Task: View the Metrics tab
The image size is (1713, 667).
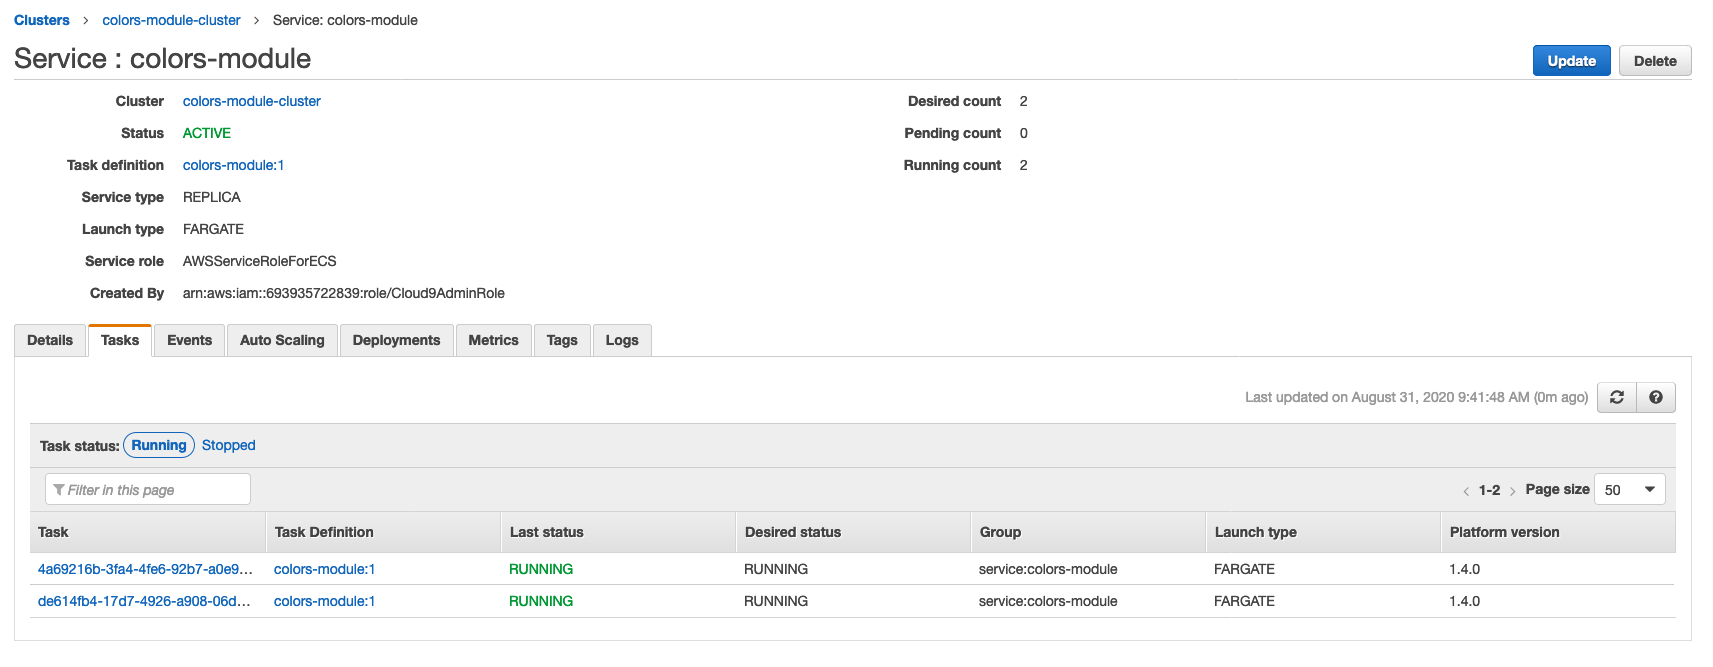Action: click(x=494, y=340)
